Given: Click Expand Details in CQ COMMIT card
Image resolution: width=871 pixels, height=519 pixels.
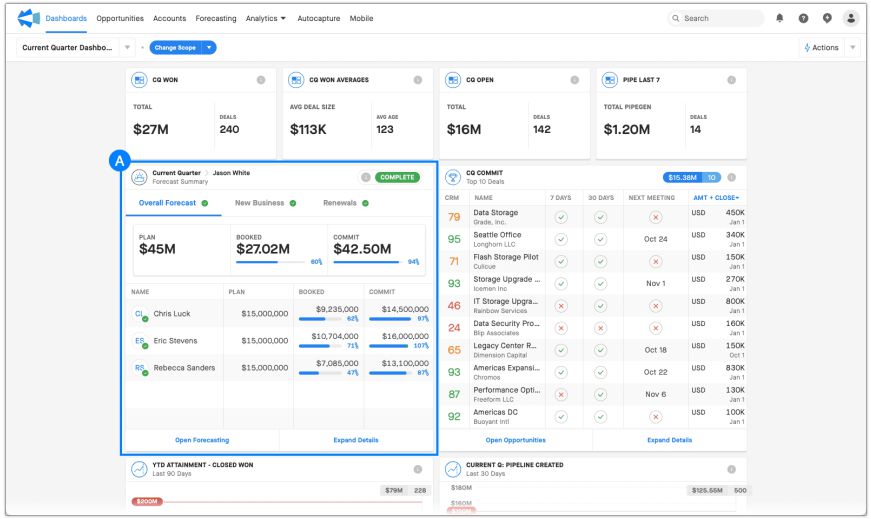Looking at the screenshot, I should click(669, 440).
